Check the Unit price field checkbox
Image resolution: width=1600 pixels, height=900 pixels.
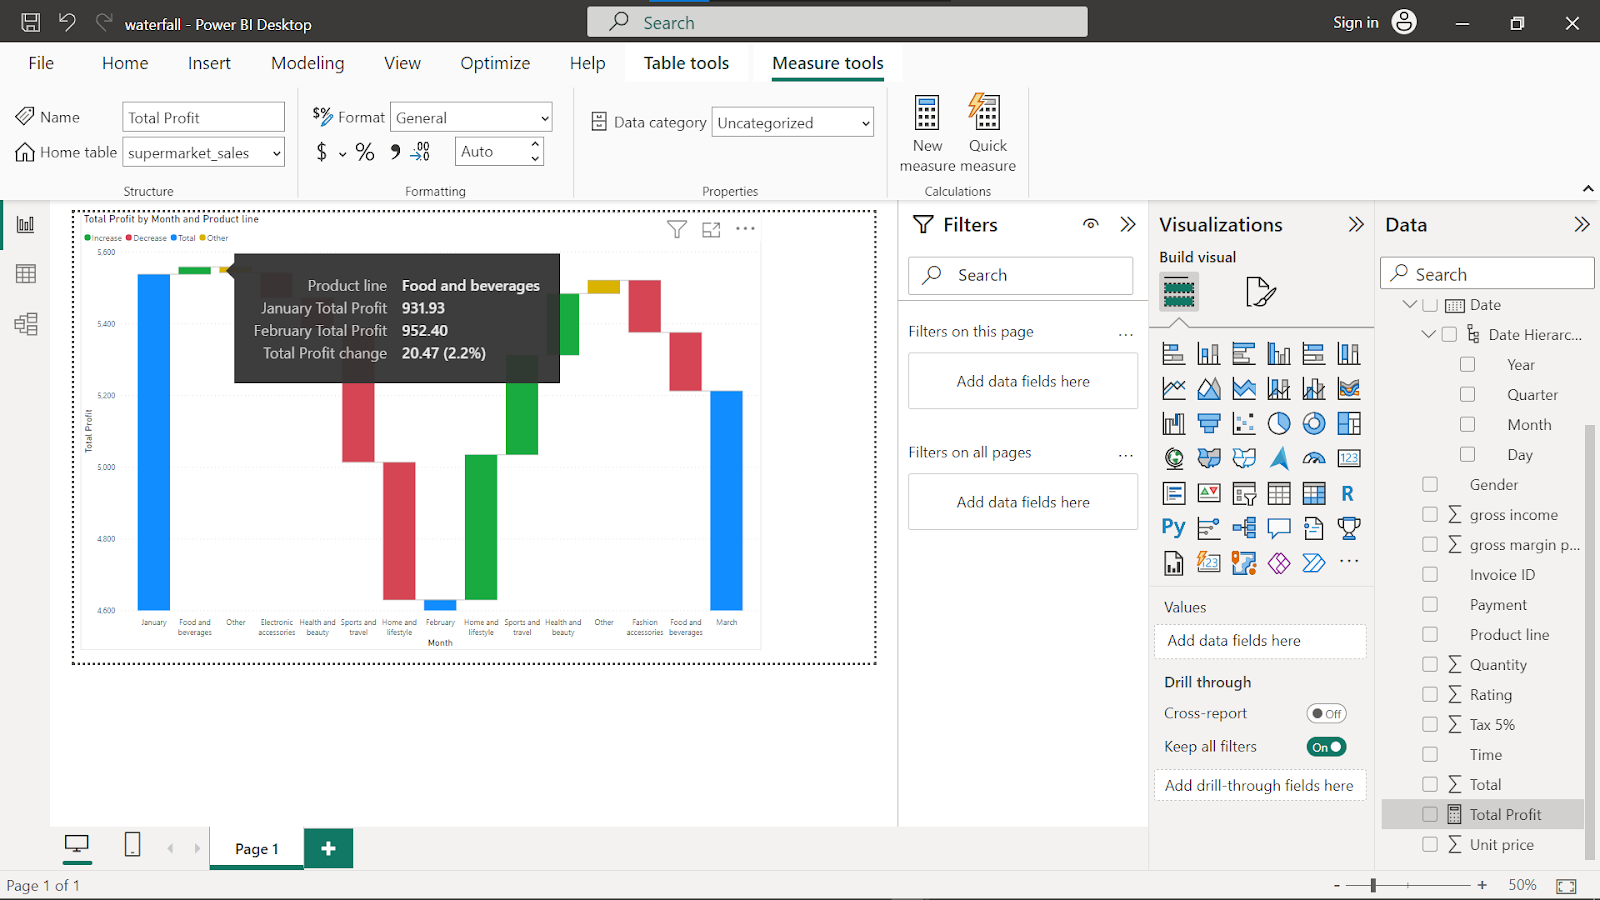point(1430,844)
